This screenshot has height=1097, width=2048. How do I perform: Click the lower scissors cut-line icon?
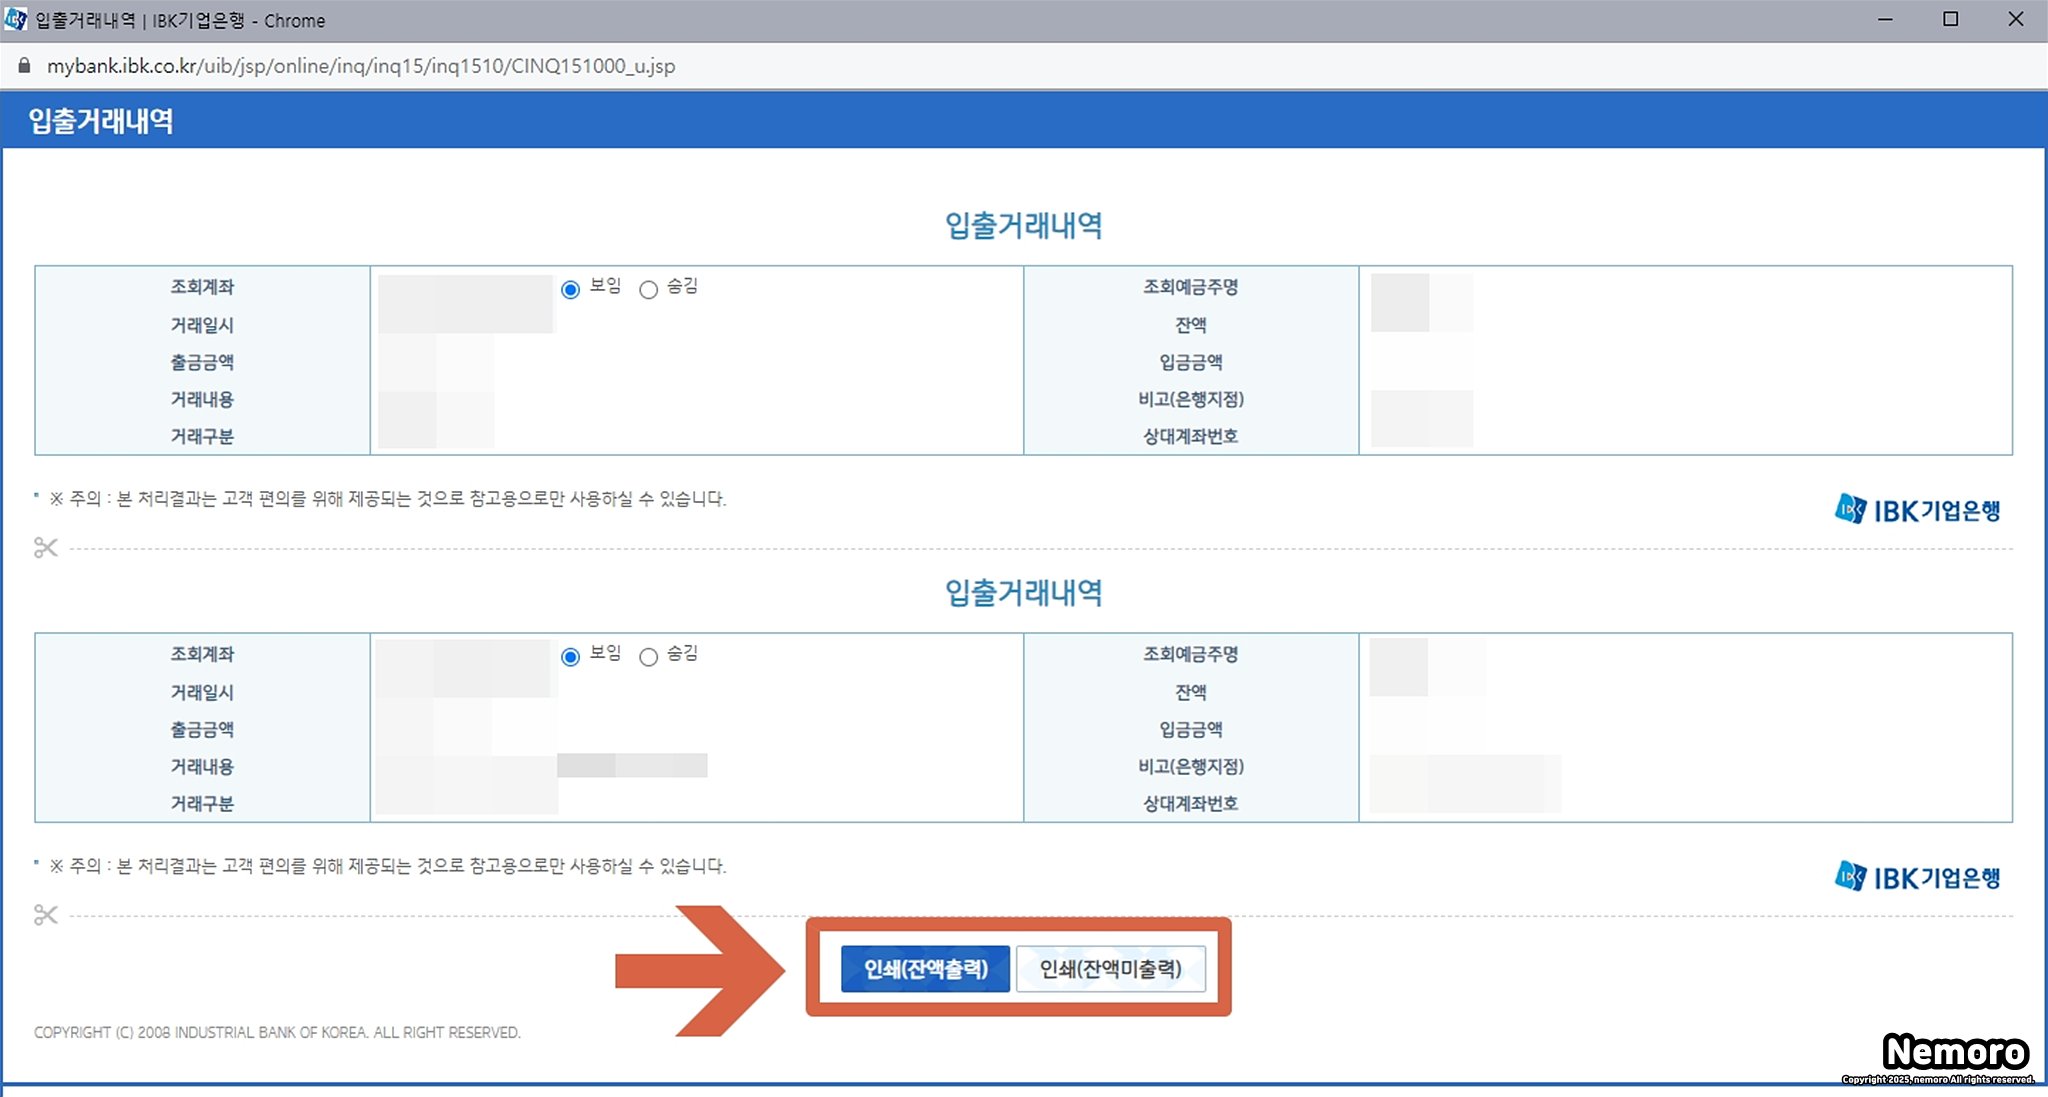(46, 915)
